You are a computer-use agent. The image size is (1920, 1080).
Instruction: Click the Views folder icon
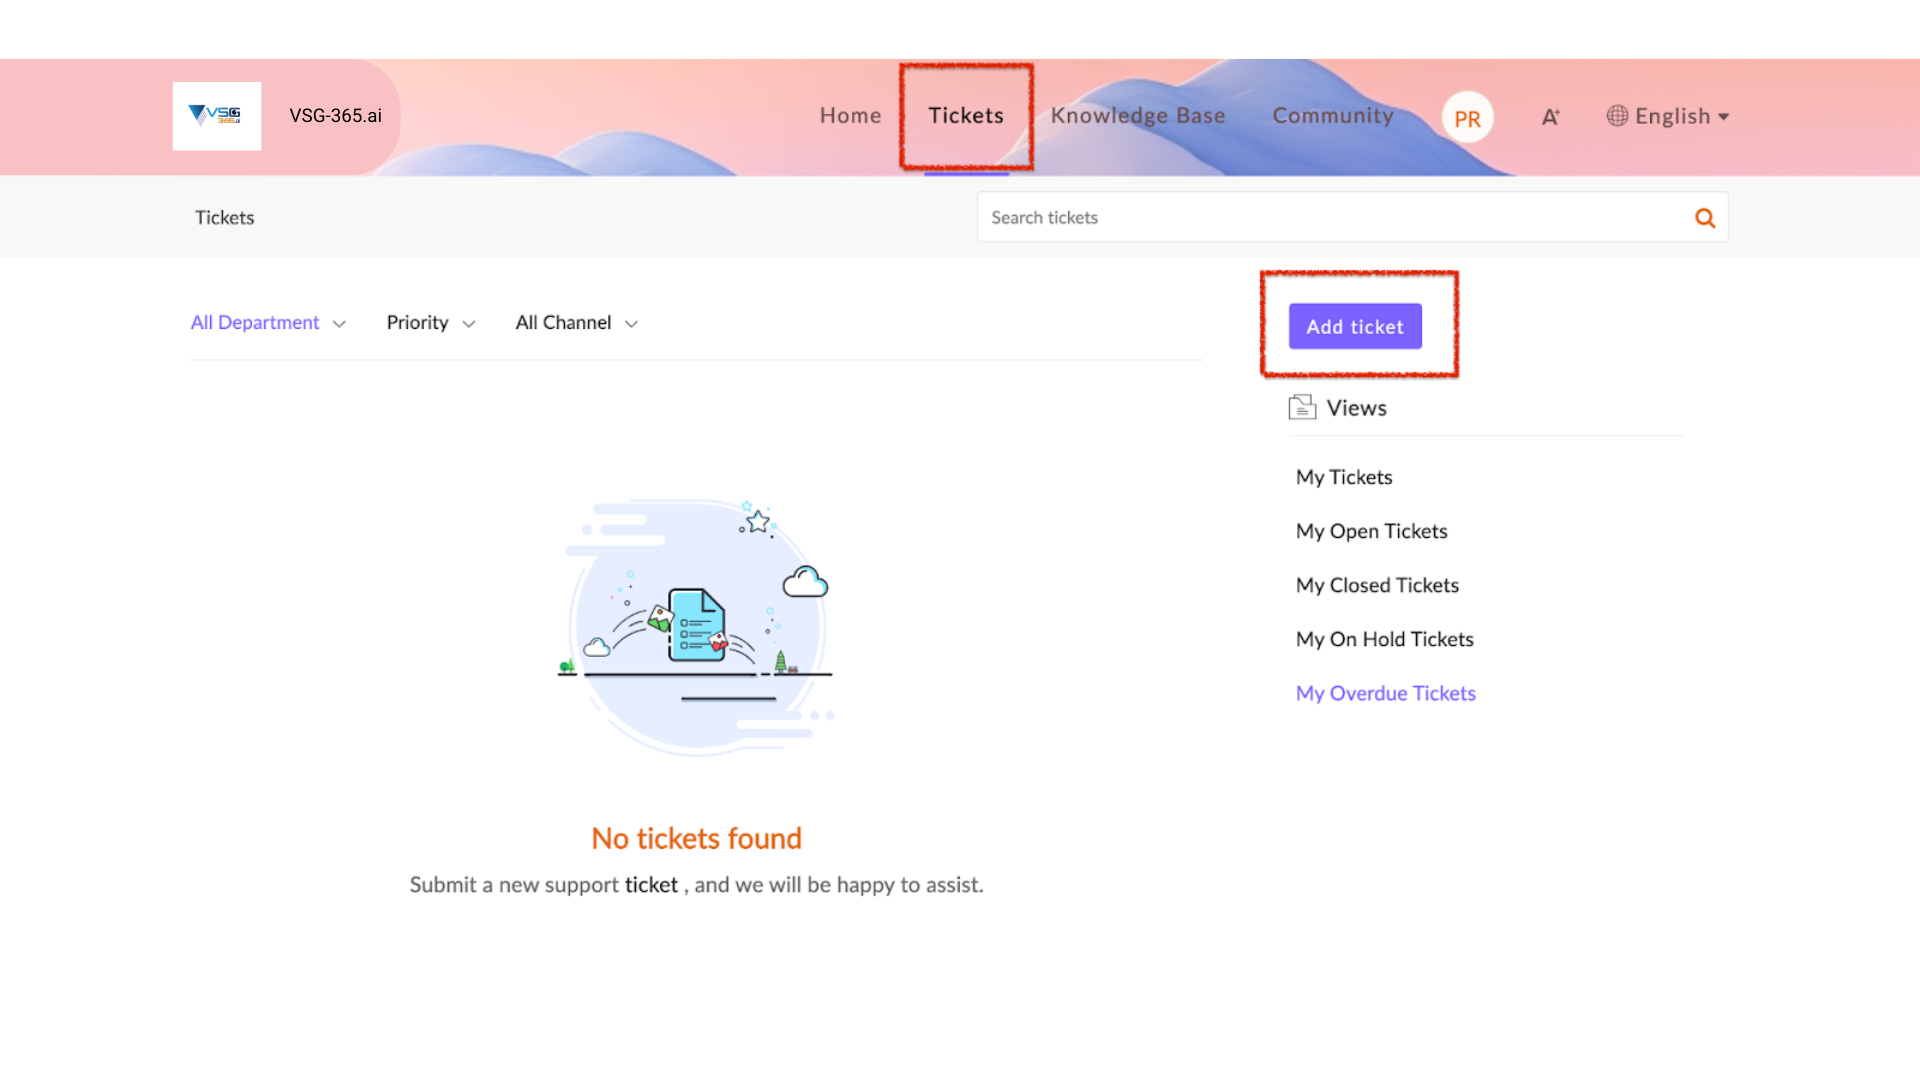pyautogui.click(x=1302, y=407)
